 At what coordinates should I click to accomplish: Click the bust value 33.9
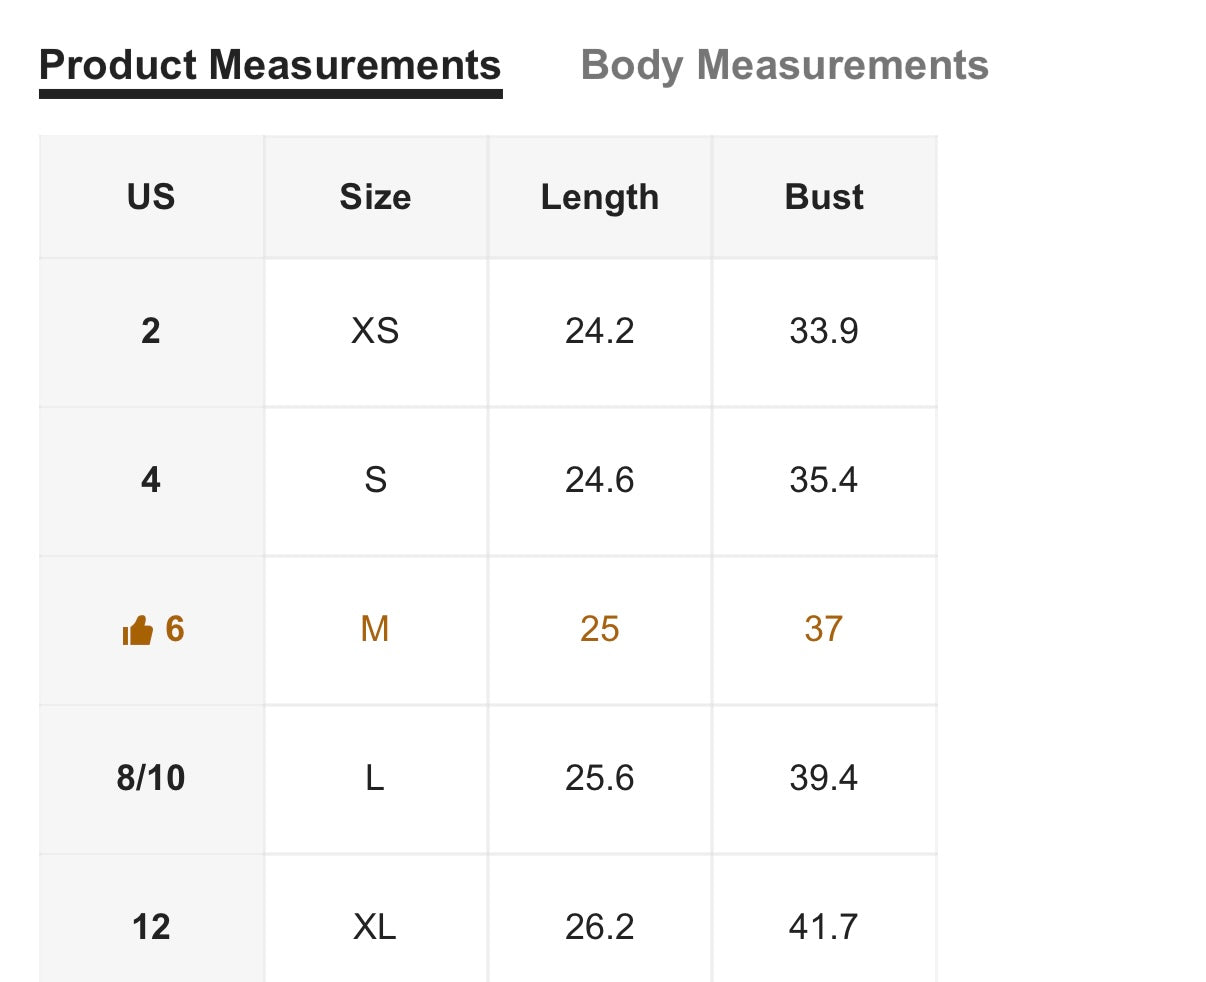click(824, 331)
